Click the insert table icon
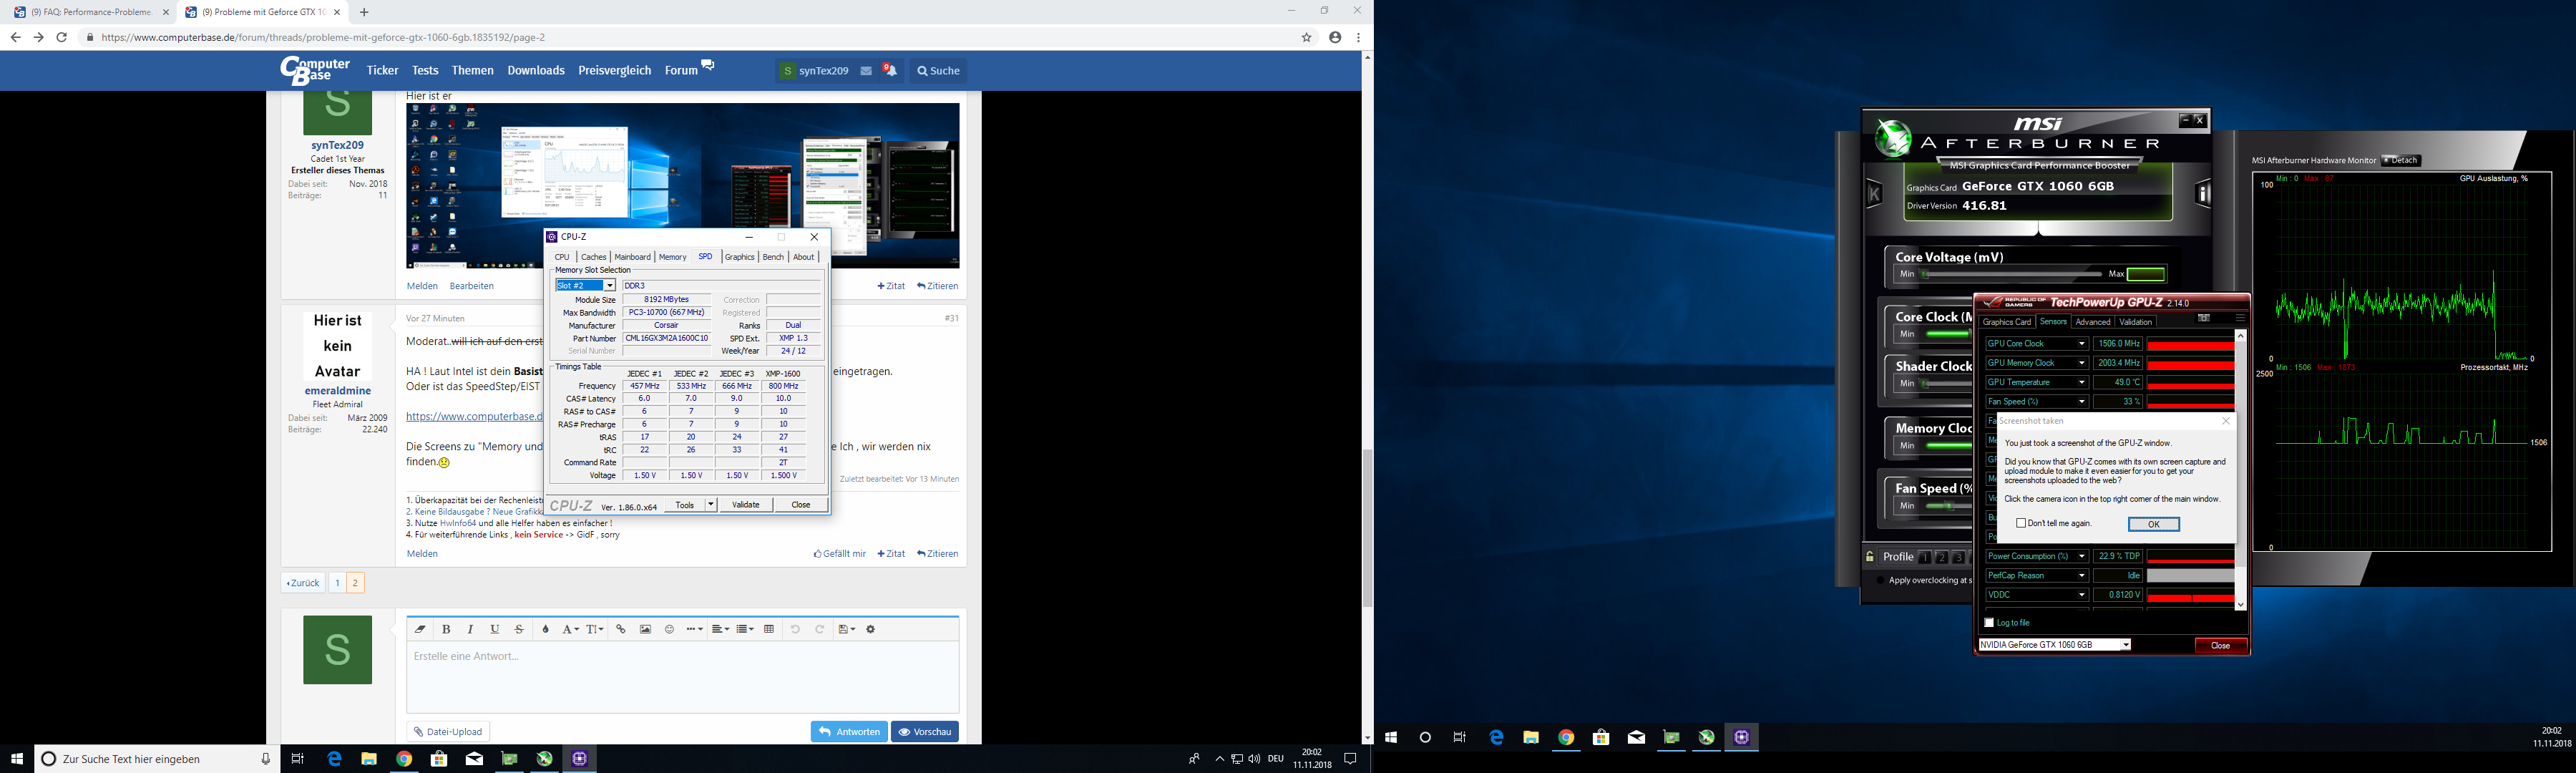Viewport: 2576px width, 773px height. pos(768,629)
